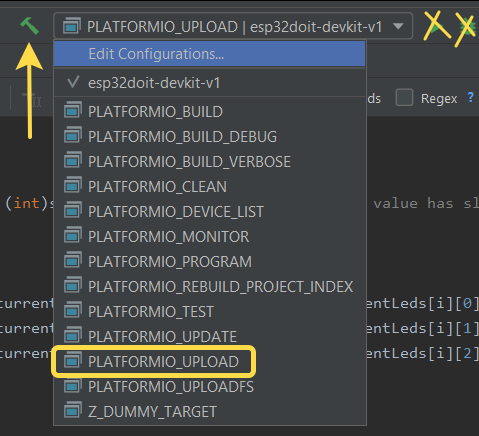Select PLATFORMIO_UPLOADFS target
Screen dimensions: 479x436
coord(209,386)
